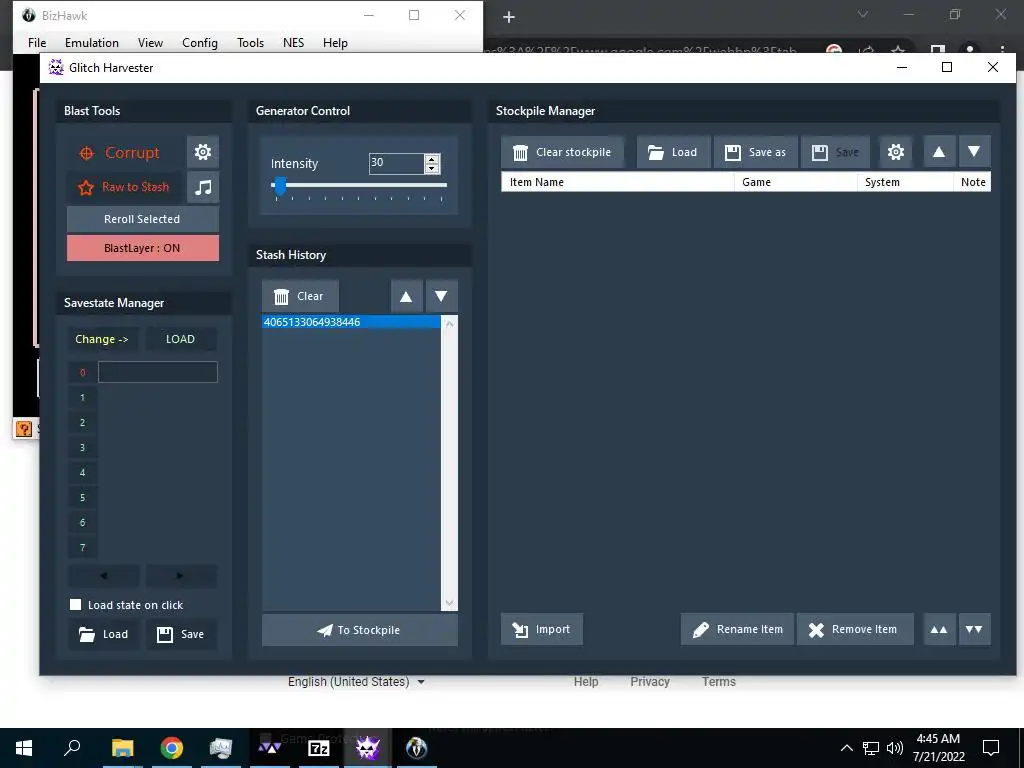Open BizHawk View menu
This screenshot has height=768, width=1024.
point(150,43)
